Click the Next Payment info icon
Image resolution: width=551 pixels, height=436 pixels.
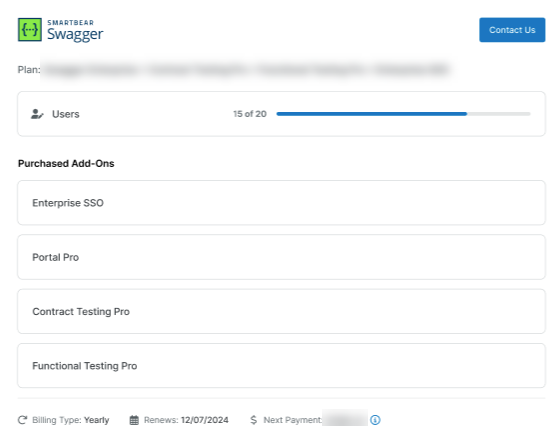click(x=375, y=420)
